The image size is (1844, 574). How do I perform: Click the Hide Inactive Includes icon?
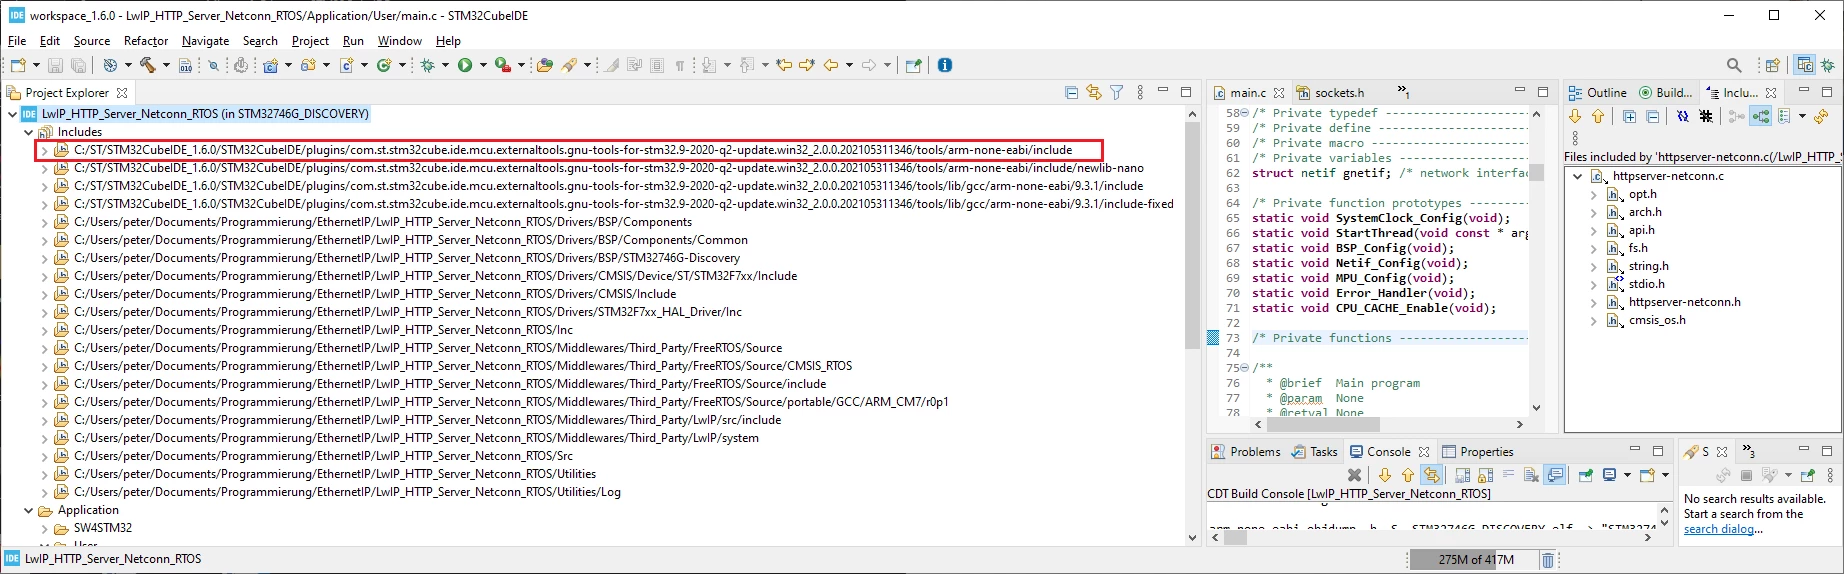[1706, 116]
